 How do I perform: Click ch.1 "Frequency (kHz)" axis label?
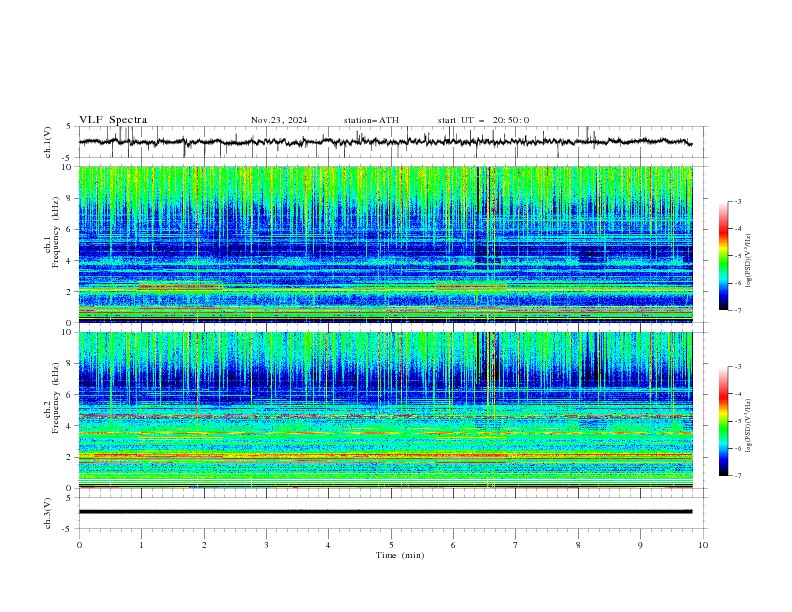(x=56, y=233)
